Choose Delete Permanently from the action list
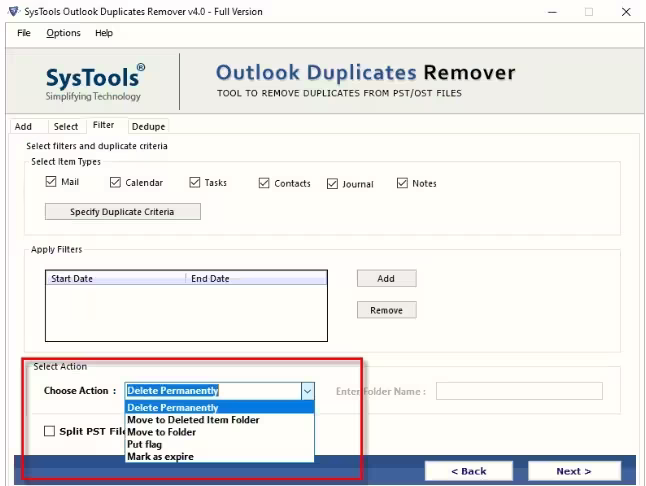This screenshot has height=486, width=646. 220,407
